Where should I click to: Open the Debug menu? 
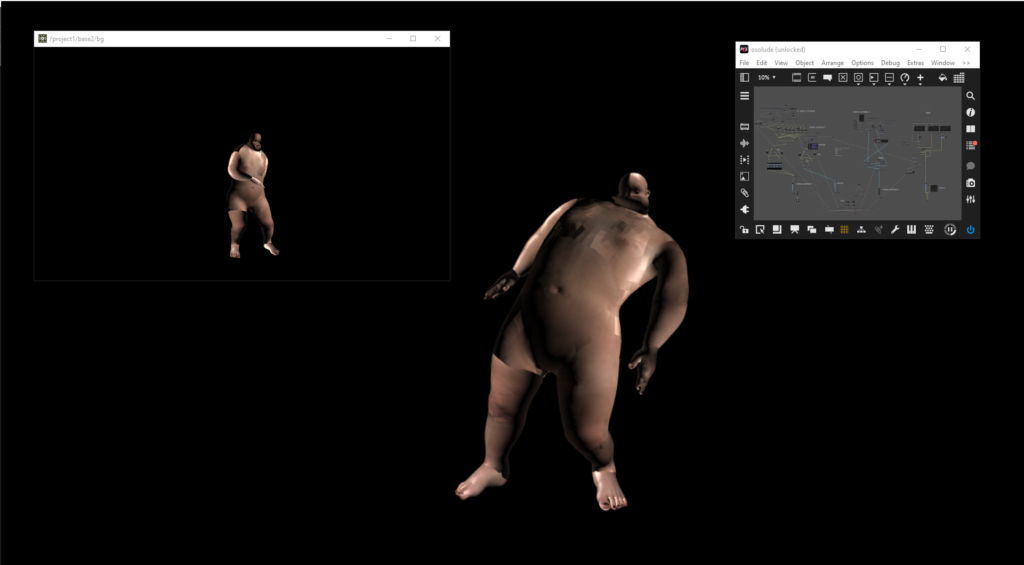pyautogui.click(x=890, y=63)
